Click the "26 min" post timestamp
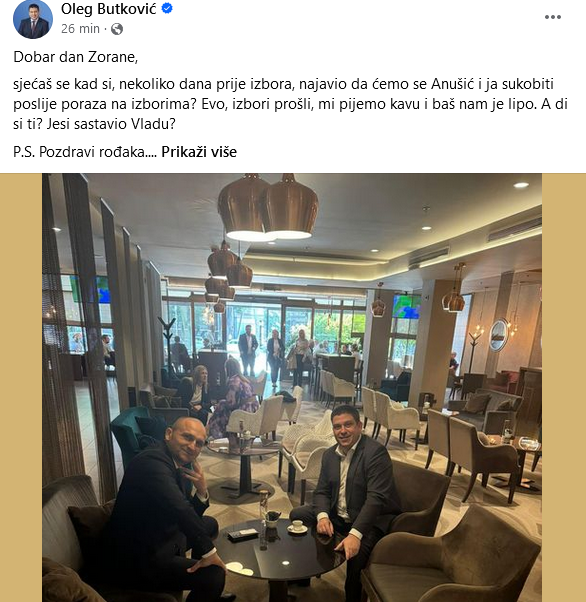 [80, 29]
